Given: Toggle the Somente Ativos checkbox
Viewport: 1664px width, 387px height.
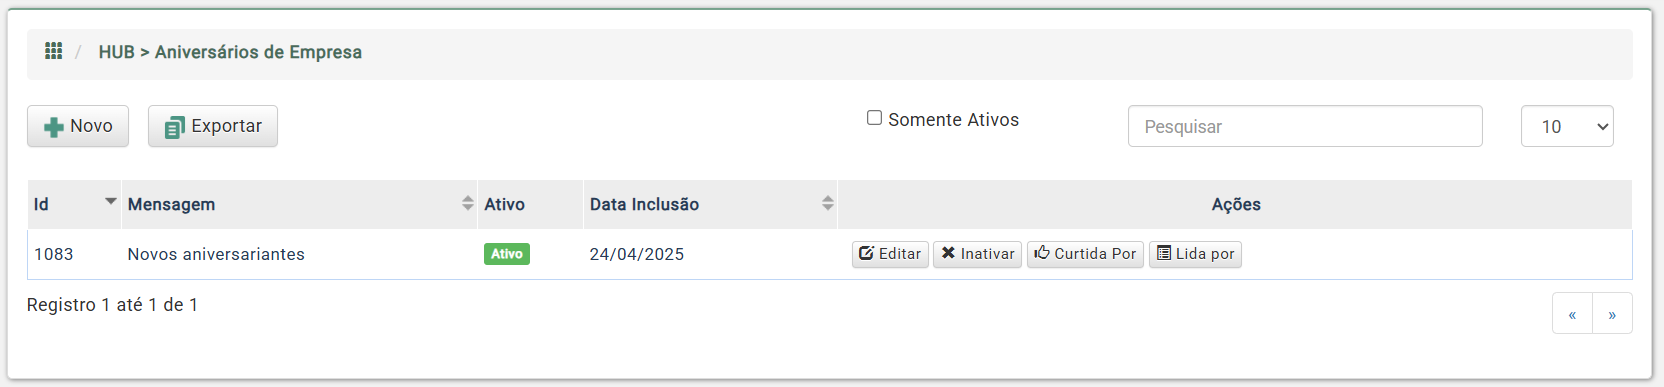Looking at the screenshot, I should (874, 118).
